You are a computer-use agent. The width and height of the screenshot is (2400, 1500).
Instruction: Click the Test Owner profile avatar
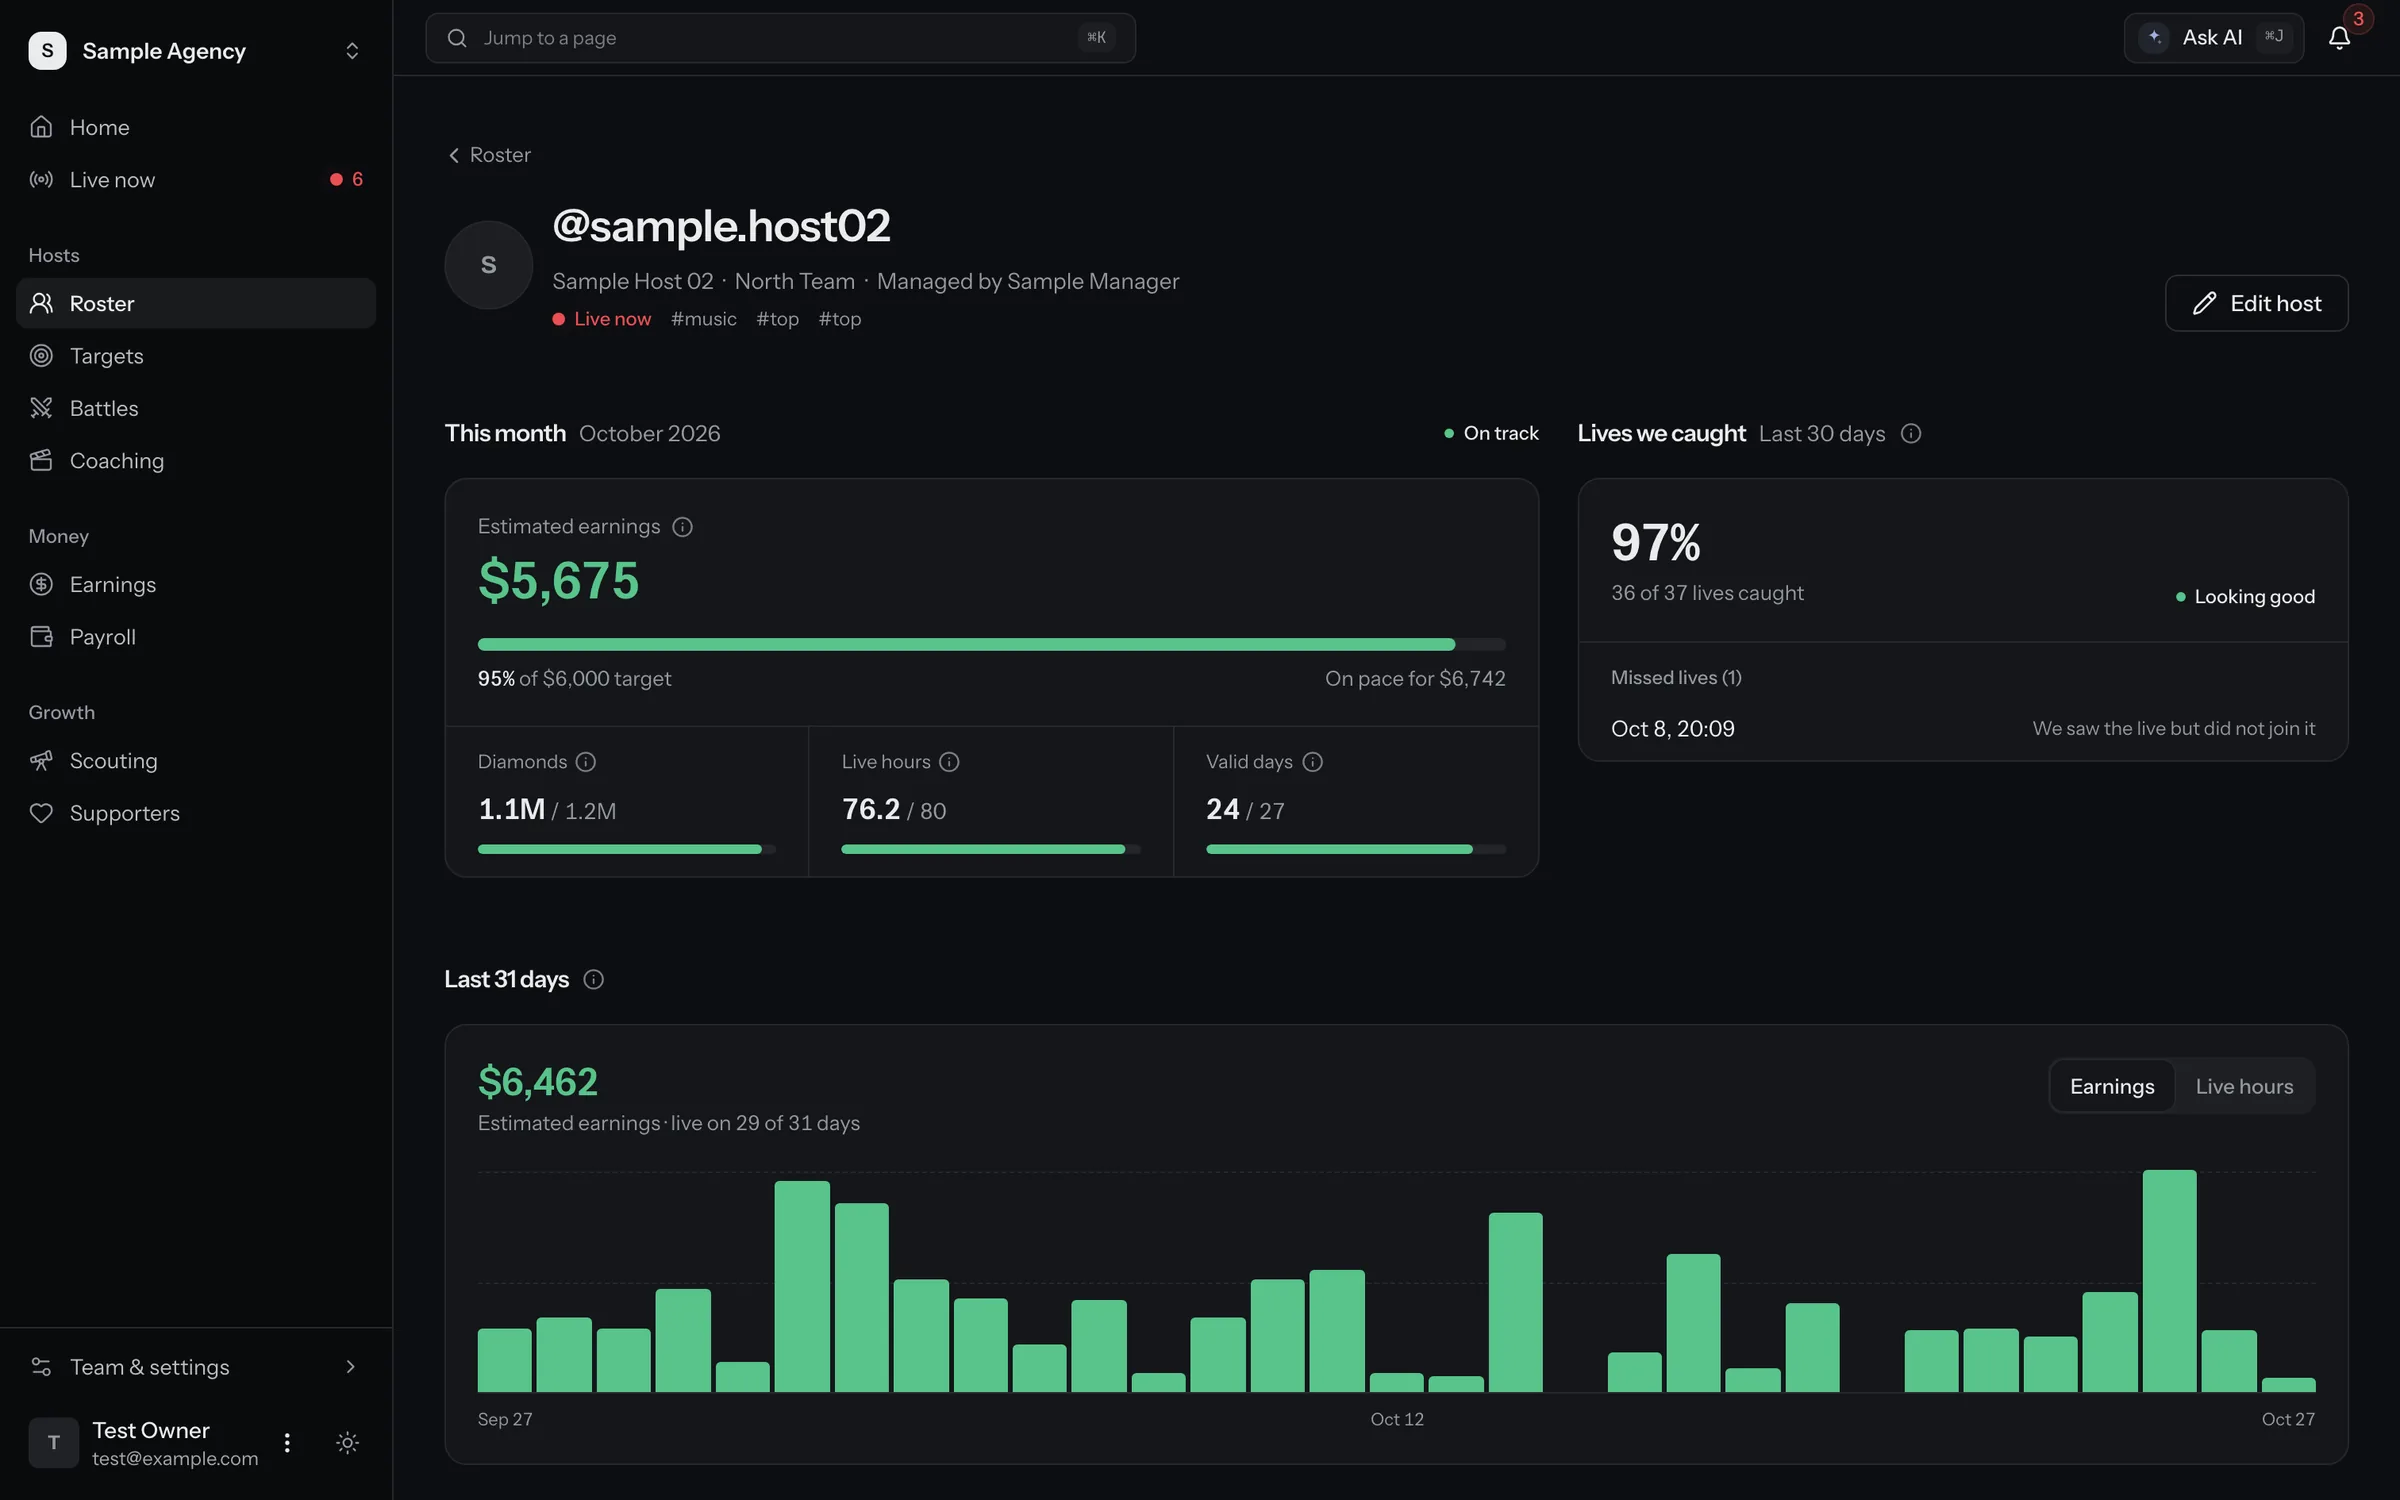[x=54, y=1443]
